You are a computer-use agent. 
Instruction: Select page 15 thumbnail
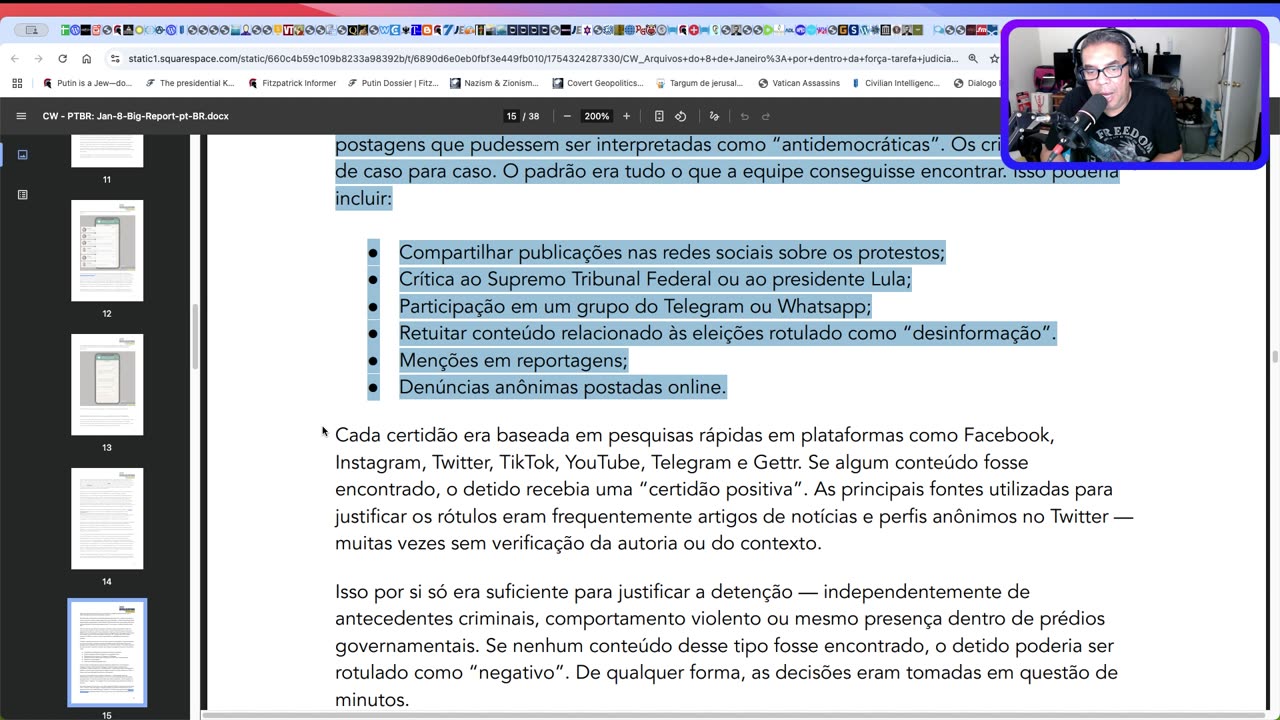tap(107, 652)
